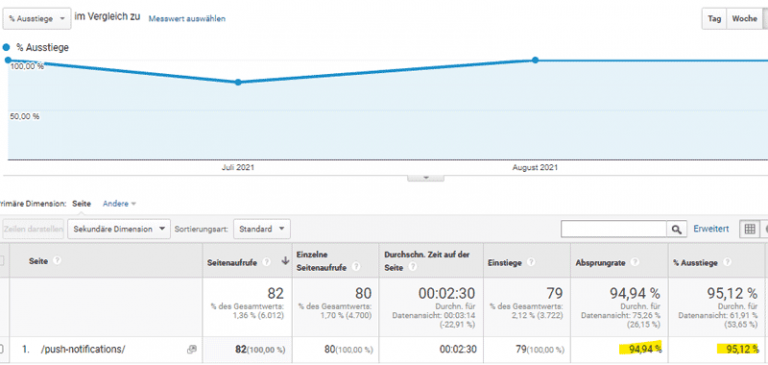The height and width of the screenshot is (365, 768).
Task: Click the Erweitert filter link
Action: click(711, 229)
